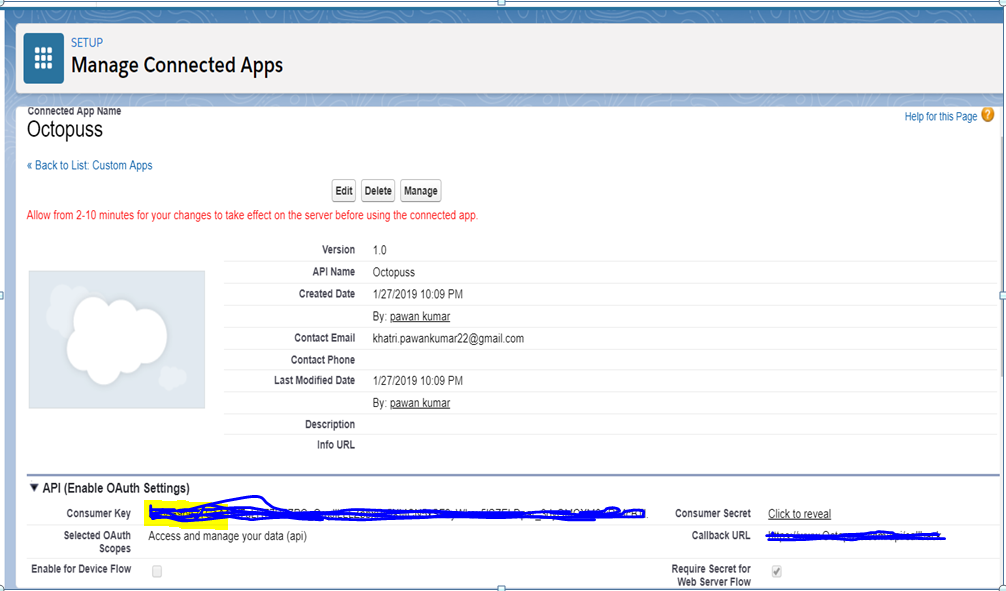Click the Delete button
The width and height of the screenshot is (1006, 591).
click(378, 191)
